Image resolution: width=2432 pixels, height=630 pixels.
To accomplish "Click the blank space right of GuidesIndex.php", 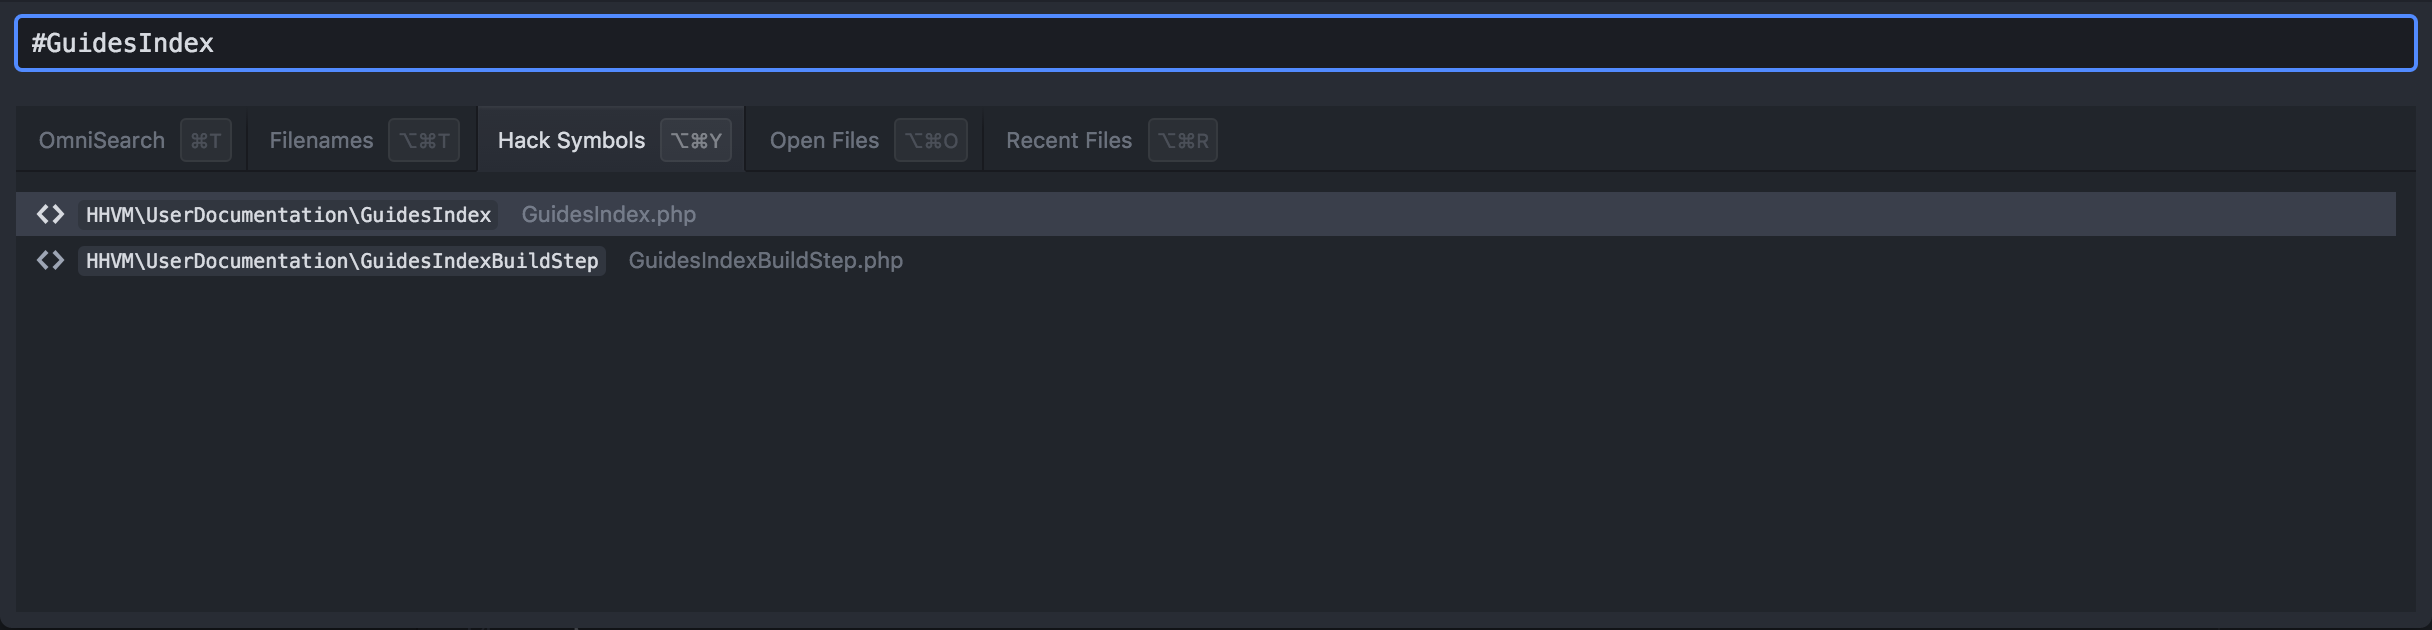I will [x=1545, y=214].
